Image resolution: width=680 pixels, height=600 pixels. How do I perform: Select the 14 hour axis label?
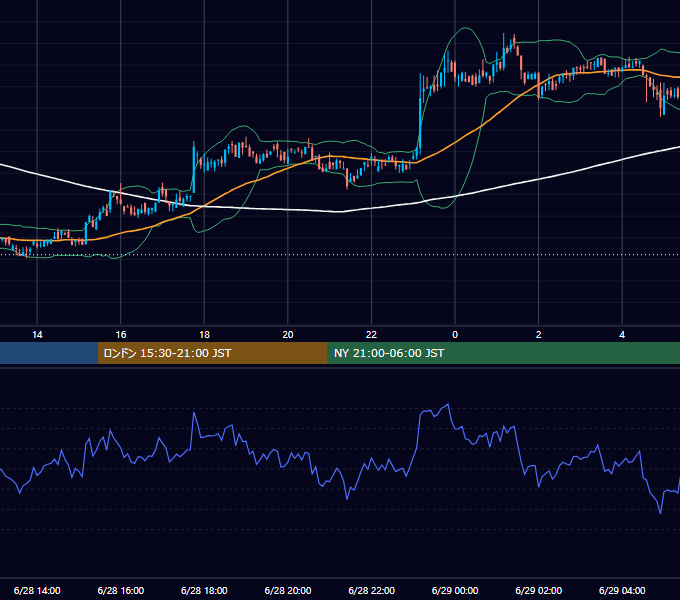coord(37,335)
